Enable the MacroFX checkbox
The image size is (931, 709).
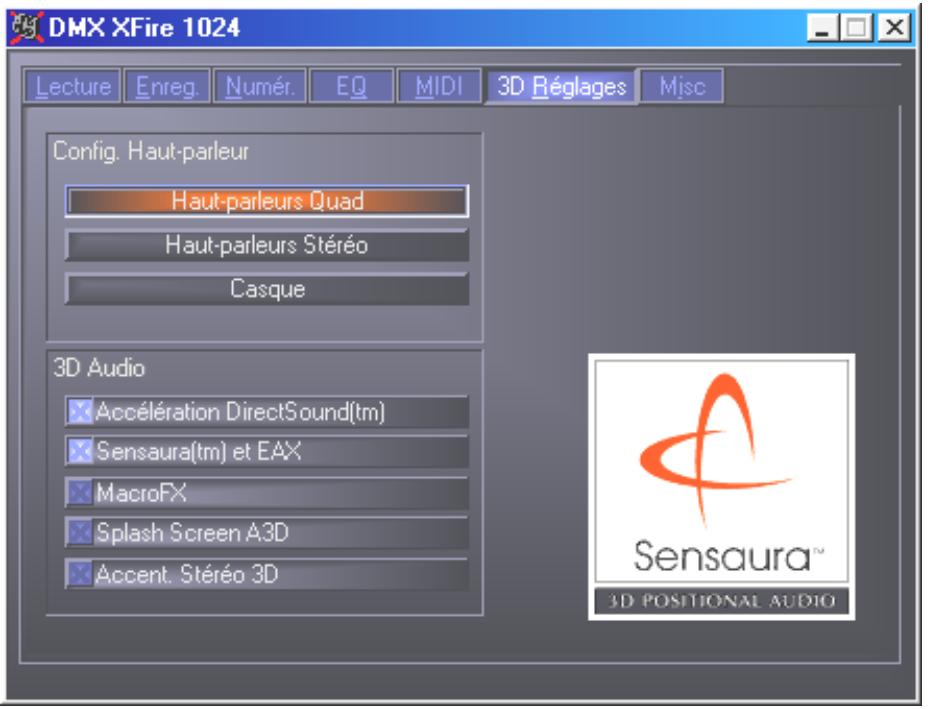point(80,492)
